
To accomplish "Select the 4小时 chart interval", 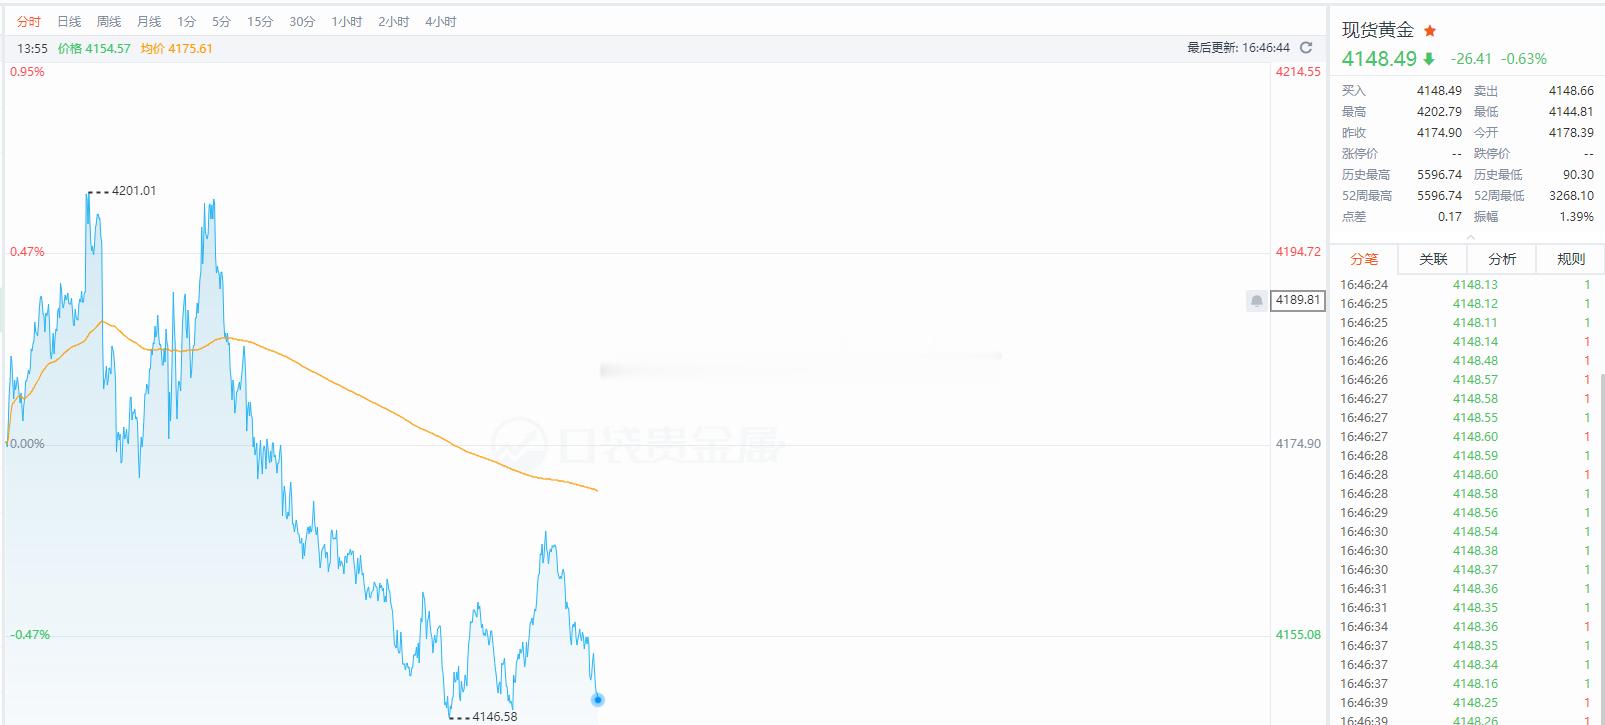I will point(441,21).
